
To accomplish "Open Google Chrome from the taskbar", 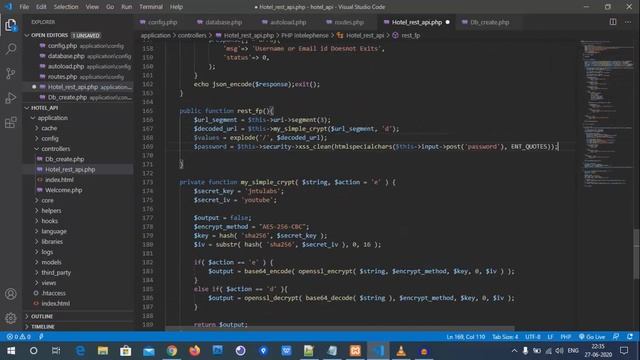I will point(172,351).
